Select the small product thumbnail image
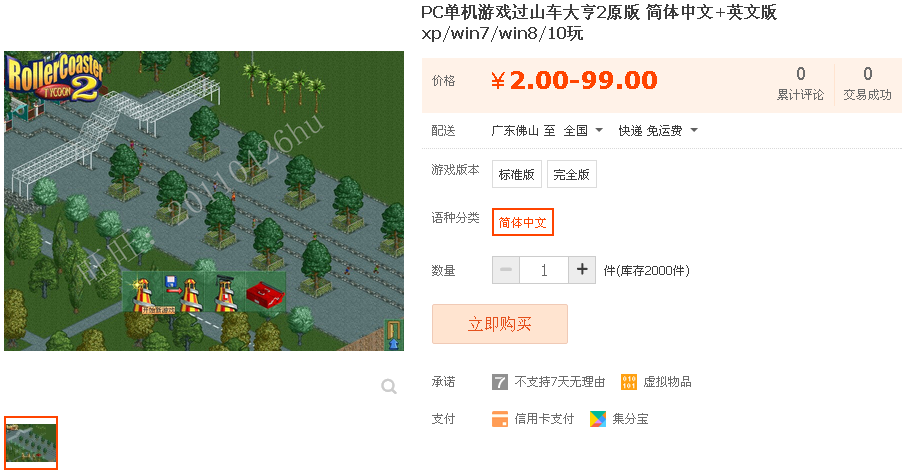The width and height of the screenshot is (907, 475). tap(31, 443)
